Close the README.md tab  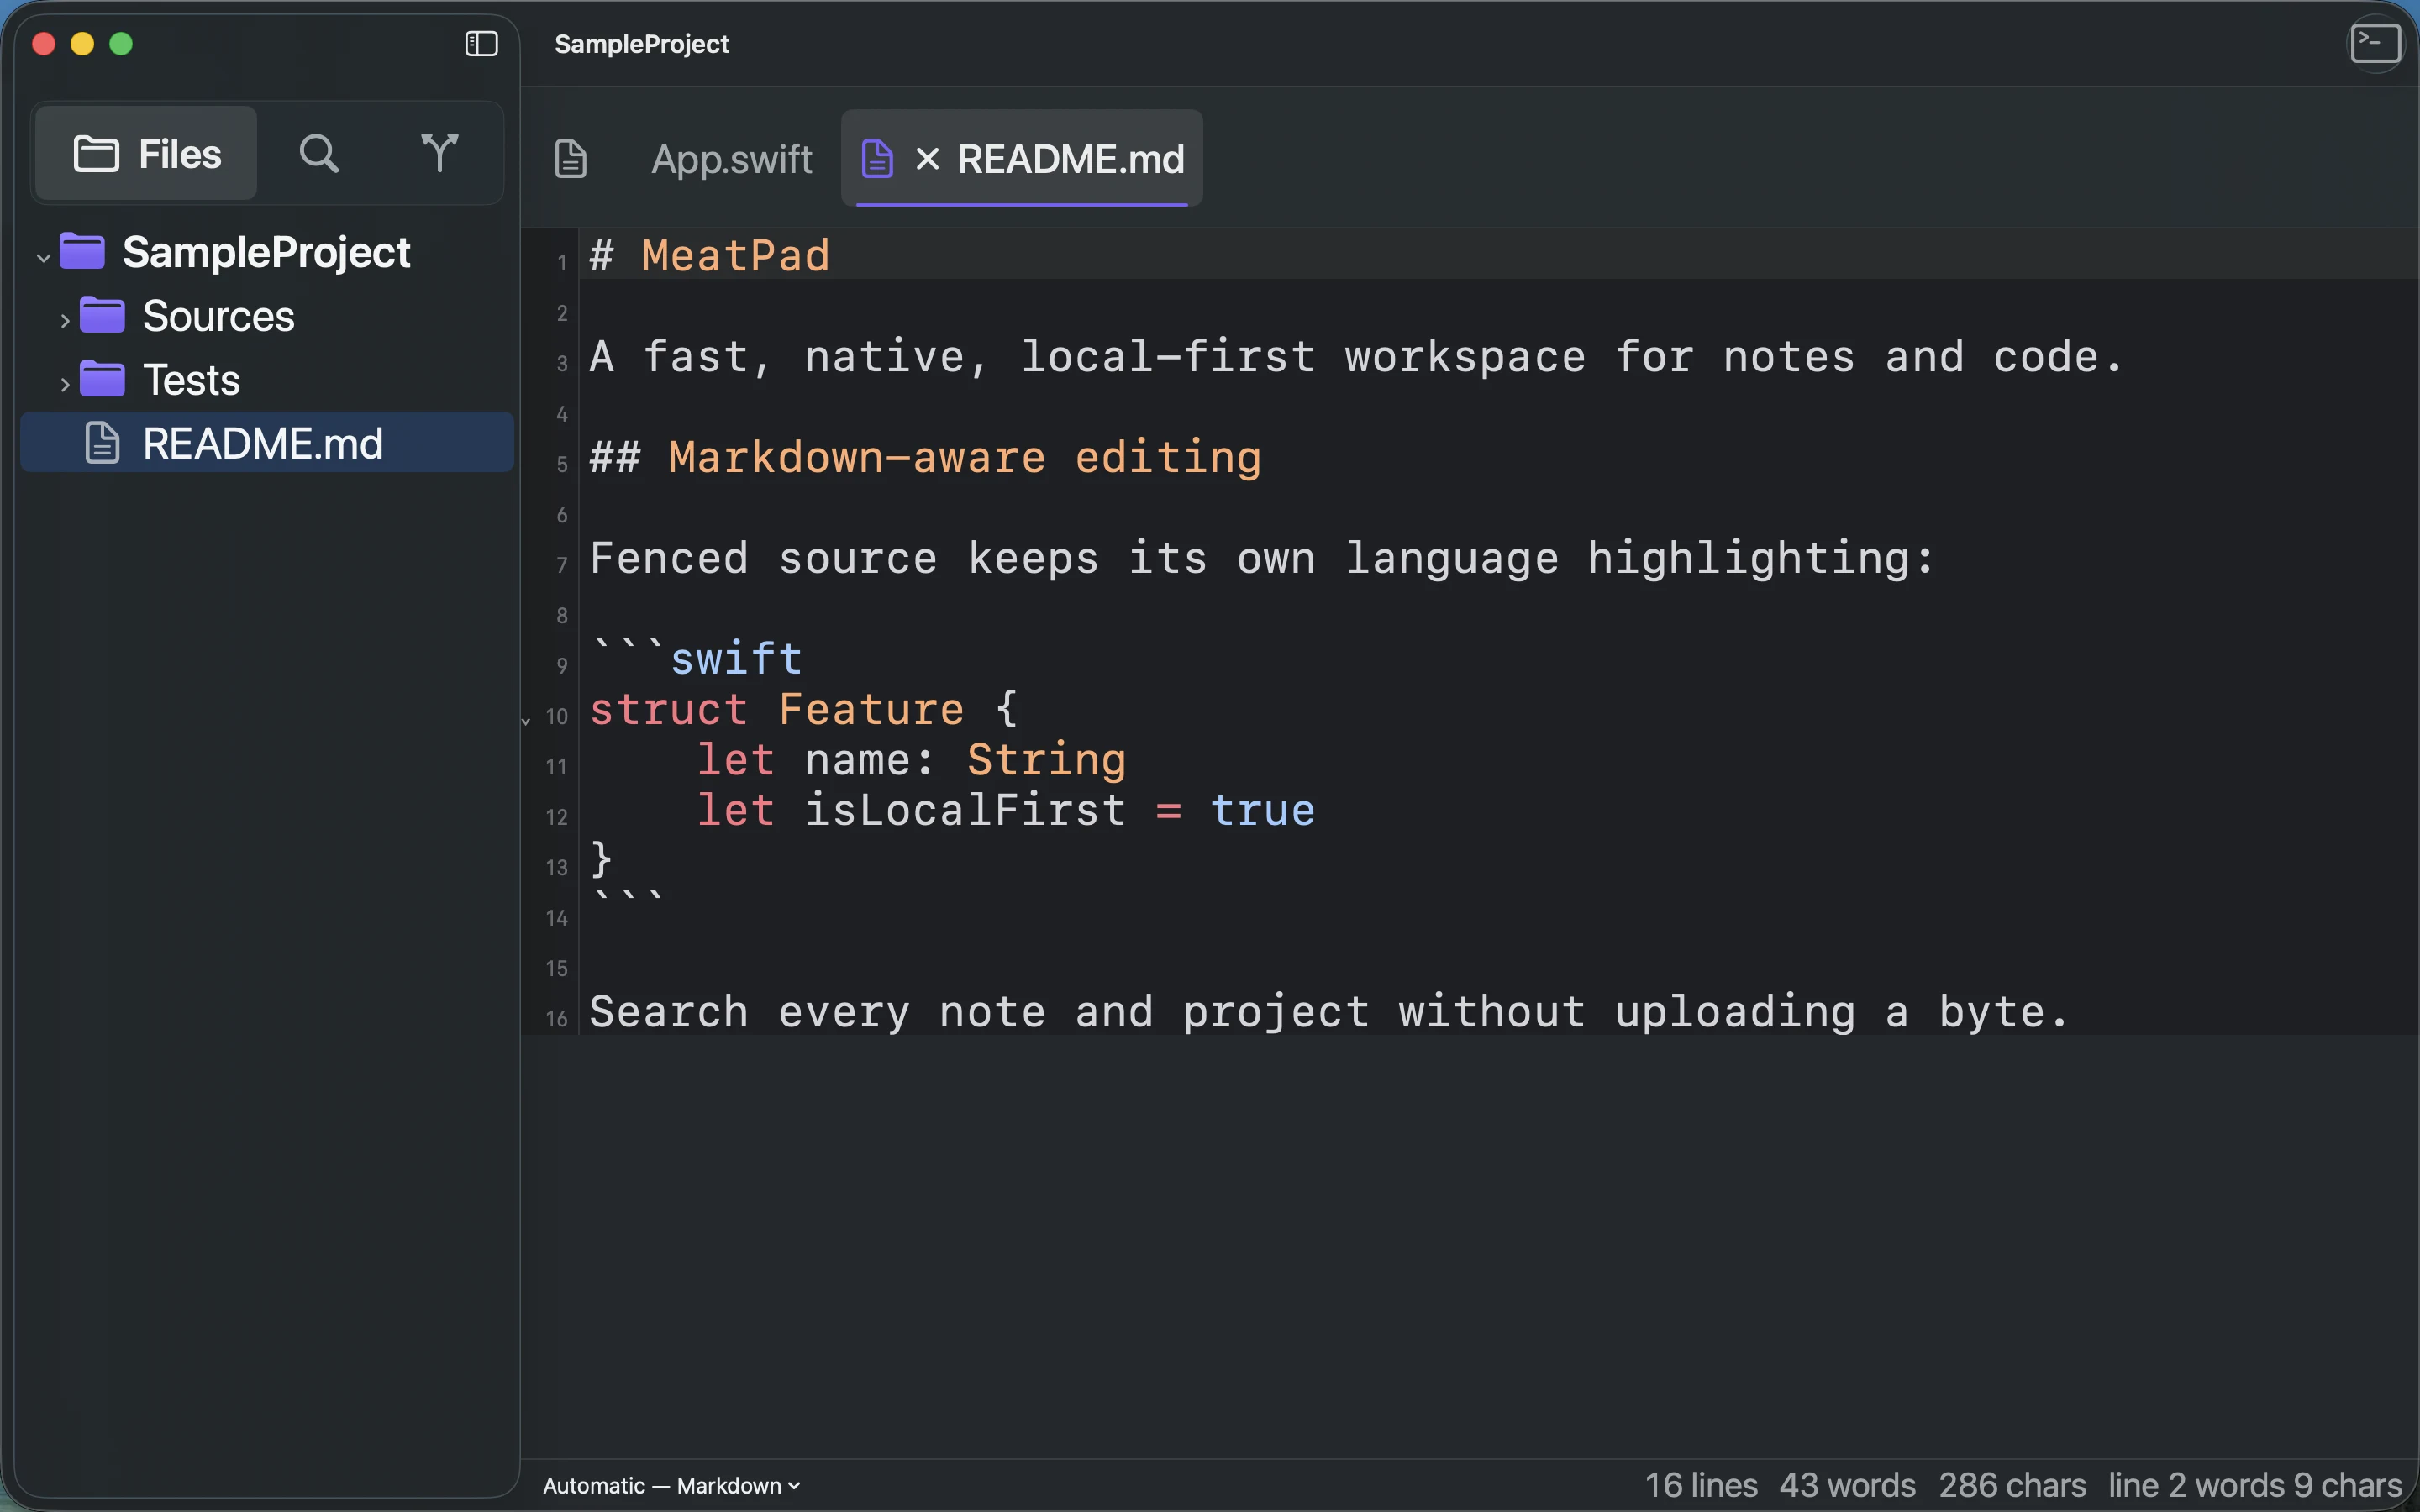927,159
